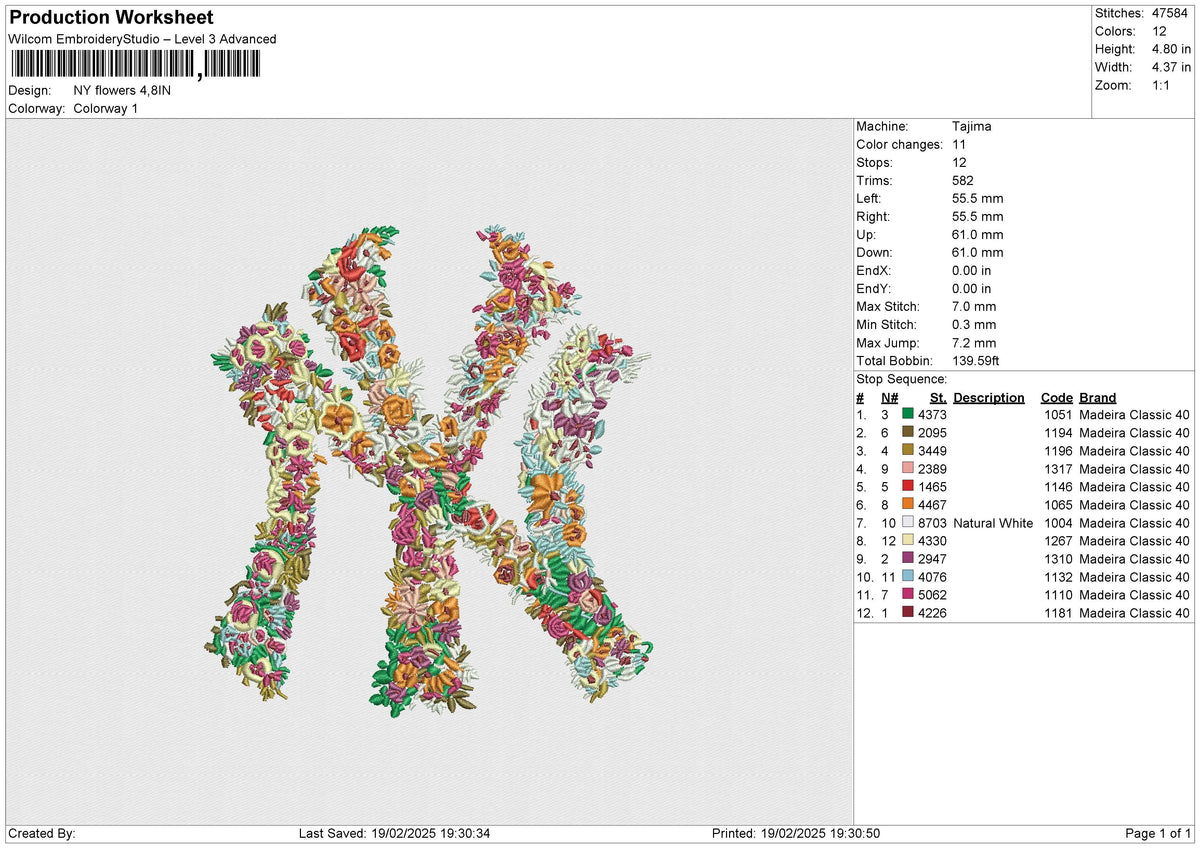Click the 'St.' column header

pyautogui.click(x=938, y=397)
